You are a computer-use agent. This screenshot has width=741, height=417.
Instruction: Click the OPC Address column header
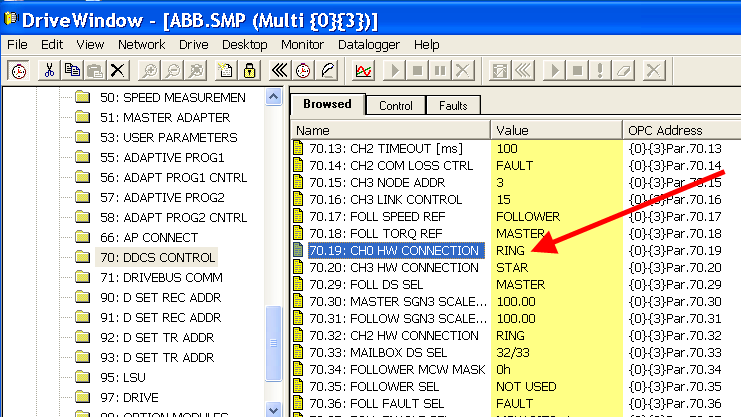click(x=680, y=130)
